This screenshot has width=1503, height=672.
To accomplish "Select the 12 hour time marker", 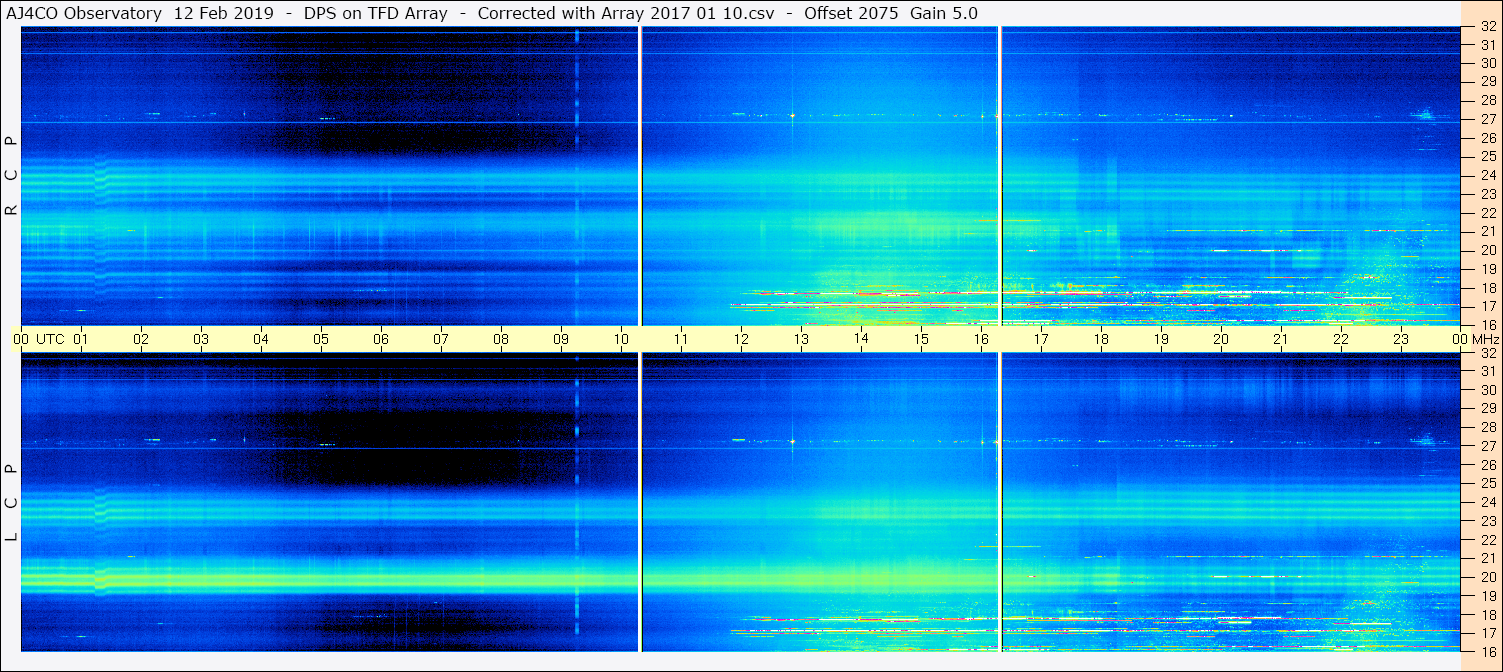I will [741, 339].
